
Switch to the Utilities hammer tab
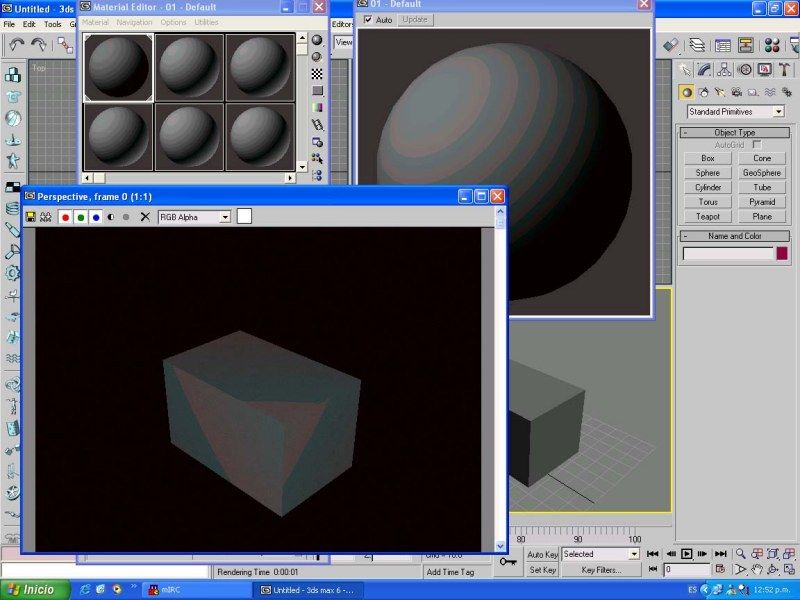(784, 69)
